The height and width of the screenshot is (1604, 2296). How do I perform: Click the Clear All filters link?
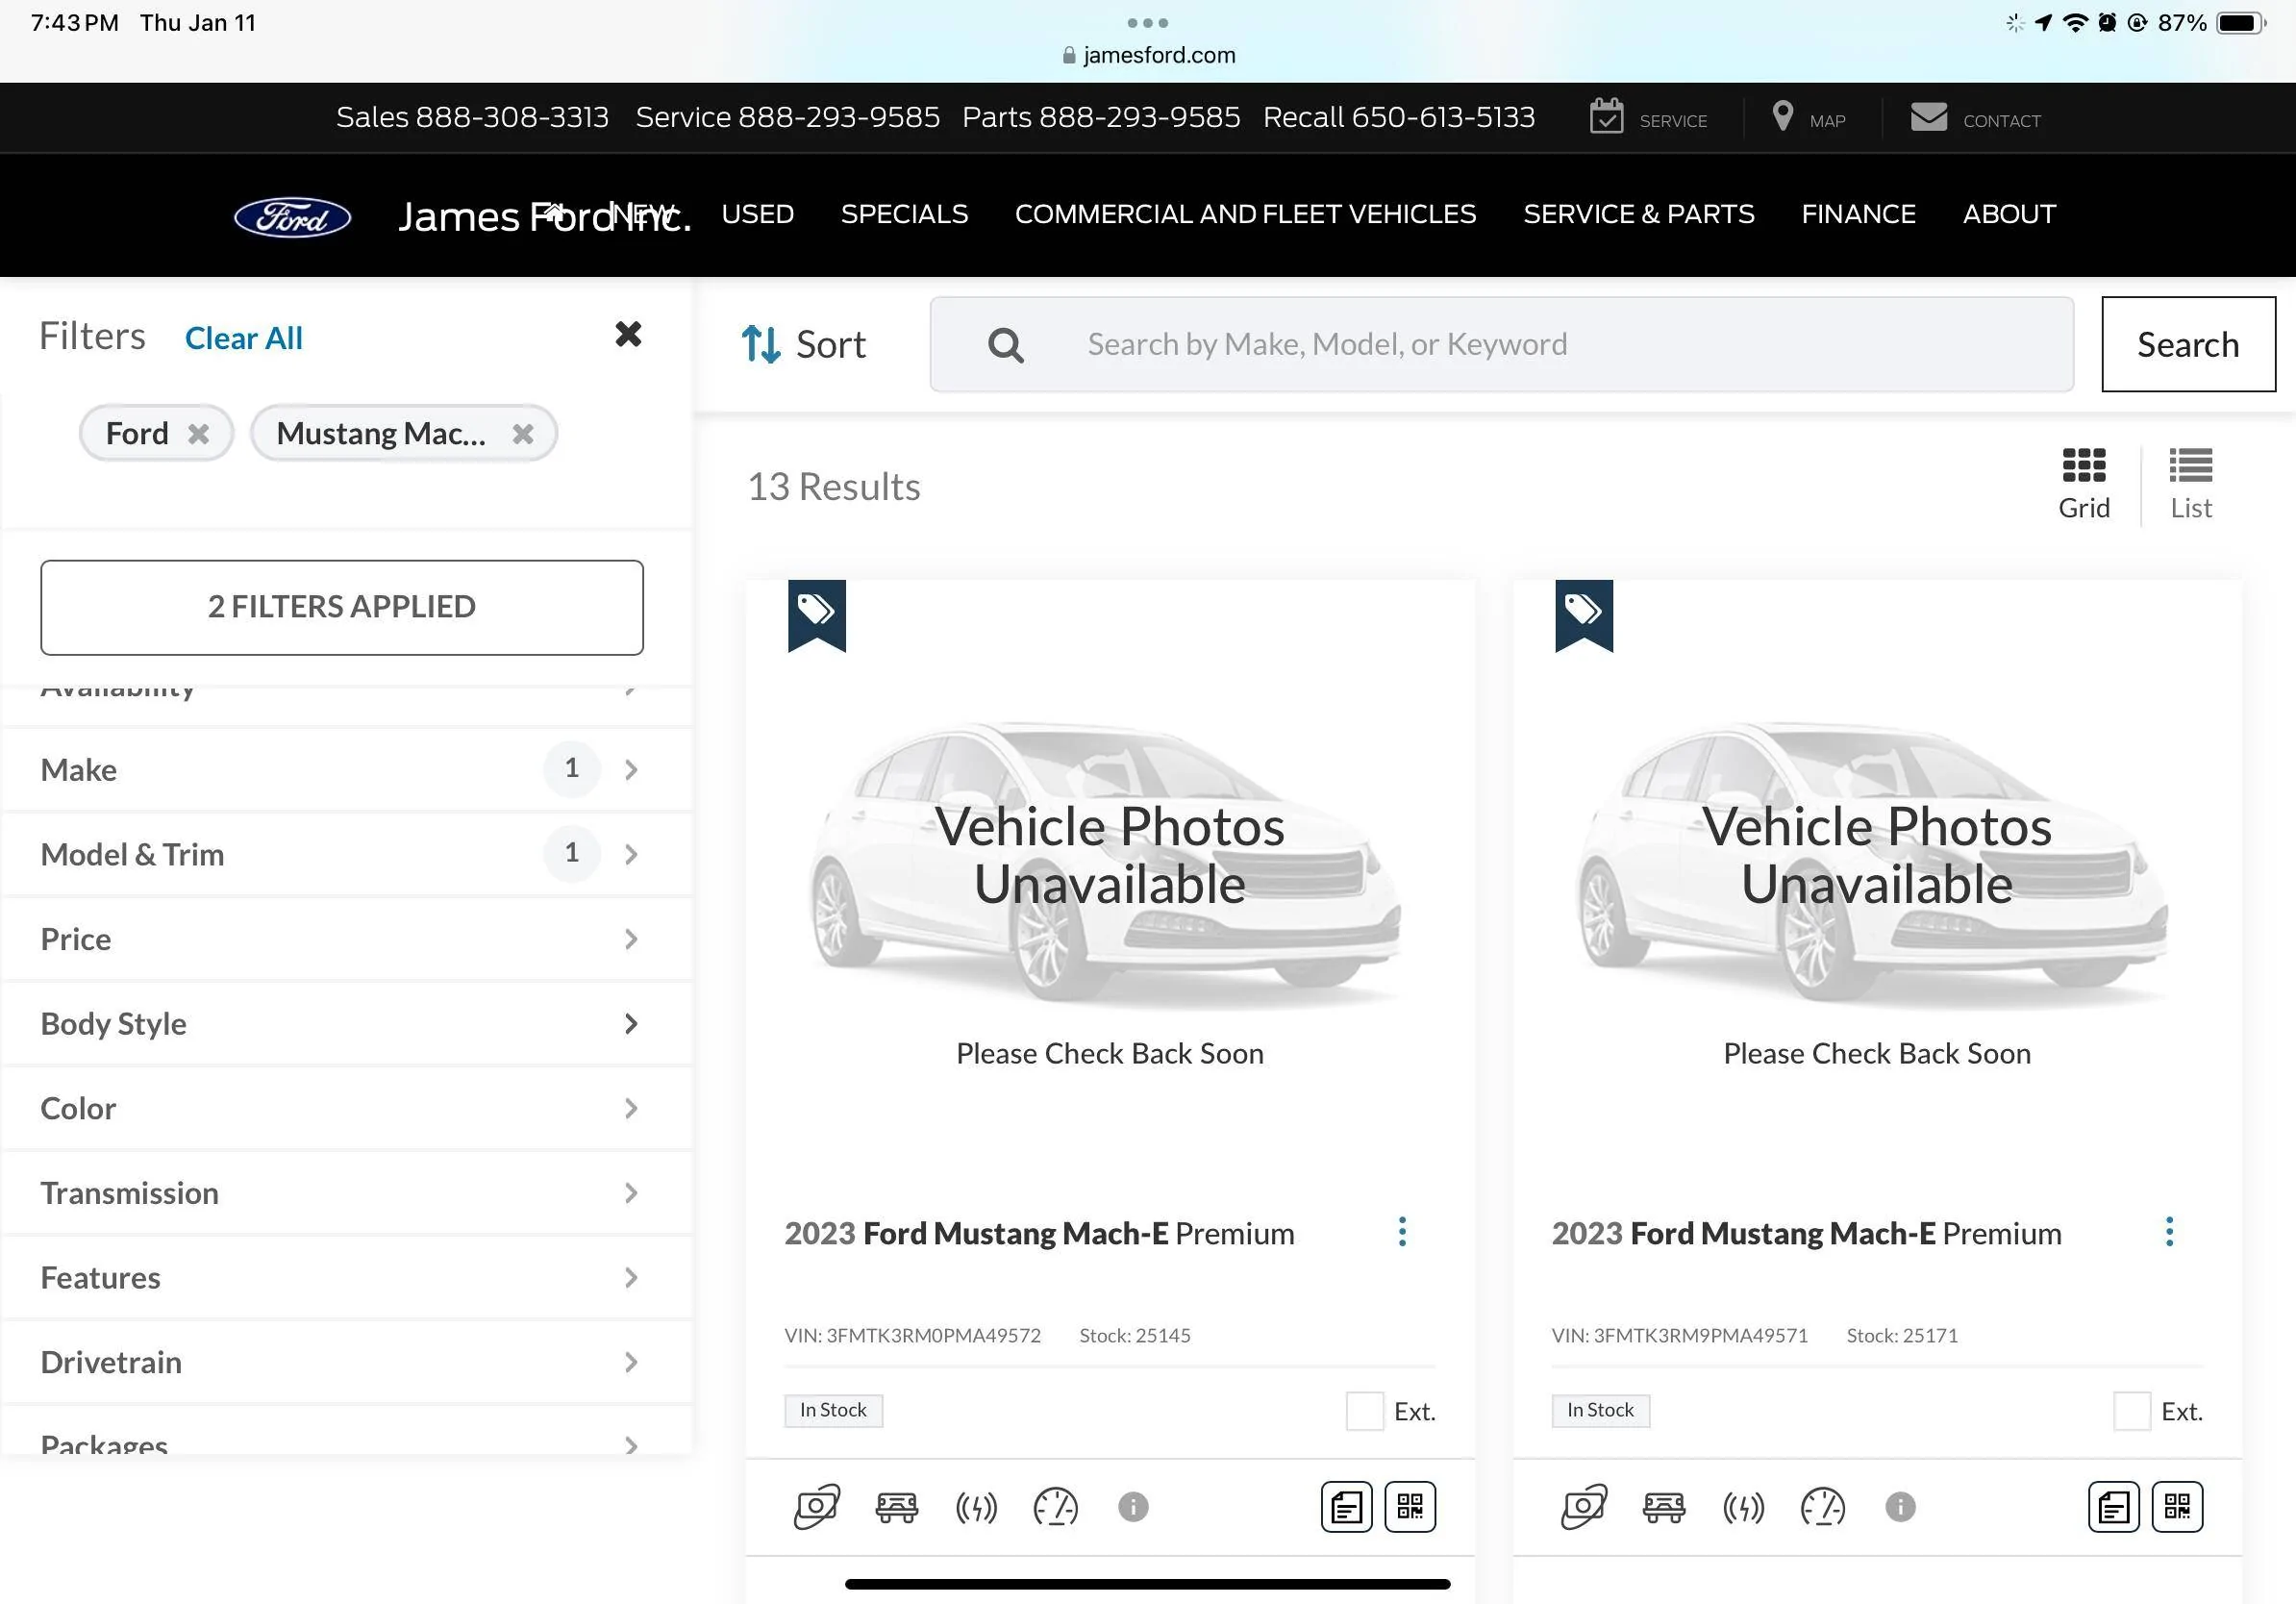244,338
